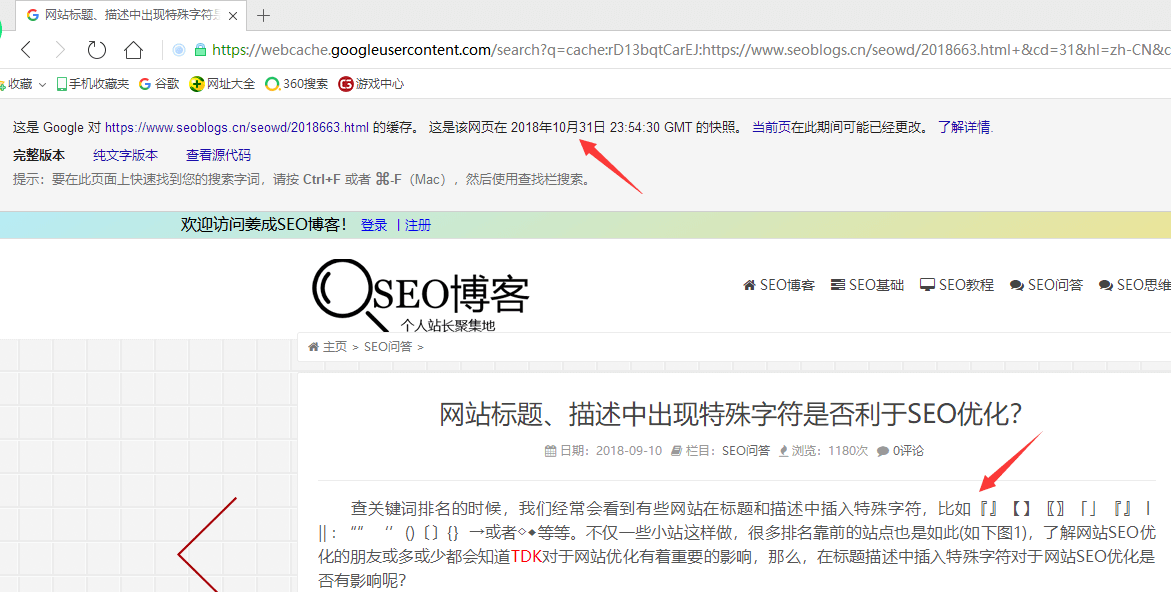Click 个人站长聚集地 tagline under logo
The width and height of the screenshot is (1171, 592).
click(448, 326)
